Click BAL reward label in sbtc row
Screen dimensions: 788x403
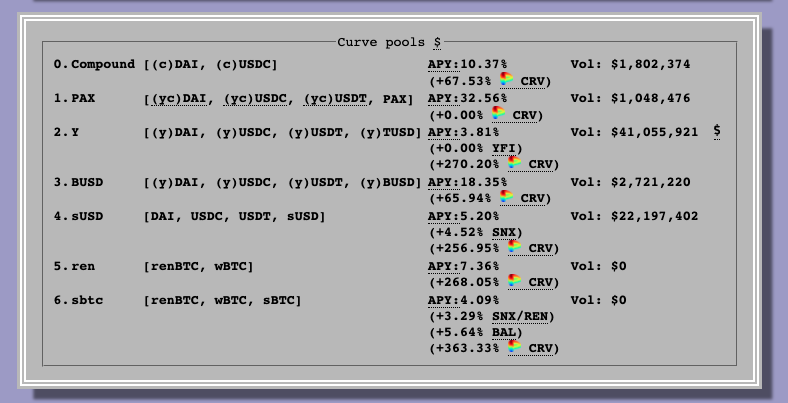coord(504,333)
